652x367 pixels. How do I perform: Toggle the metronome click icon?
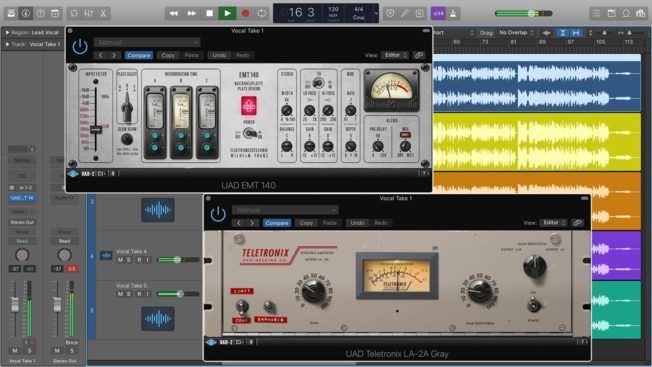tap(453, 13)
